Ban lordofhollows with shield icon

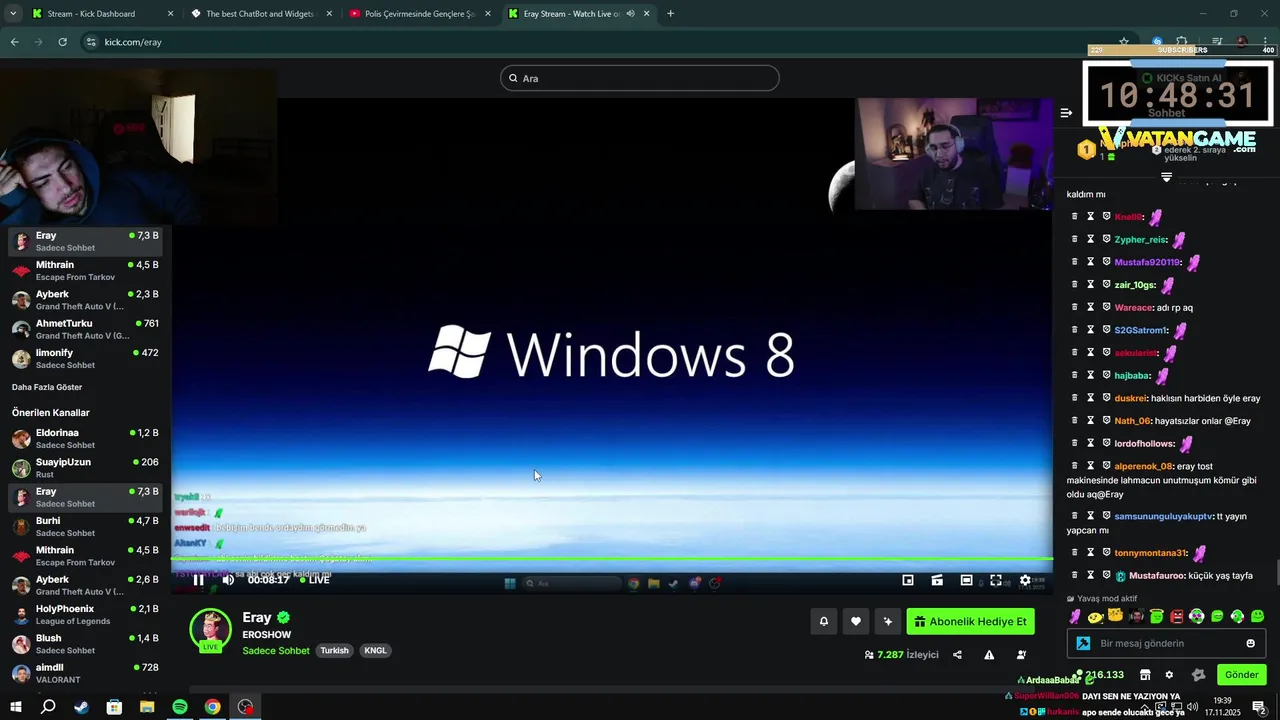pos(1107,443)
